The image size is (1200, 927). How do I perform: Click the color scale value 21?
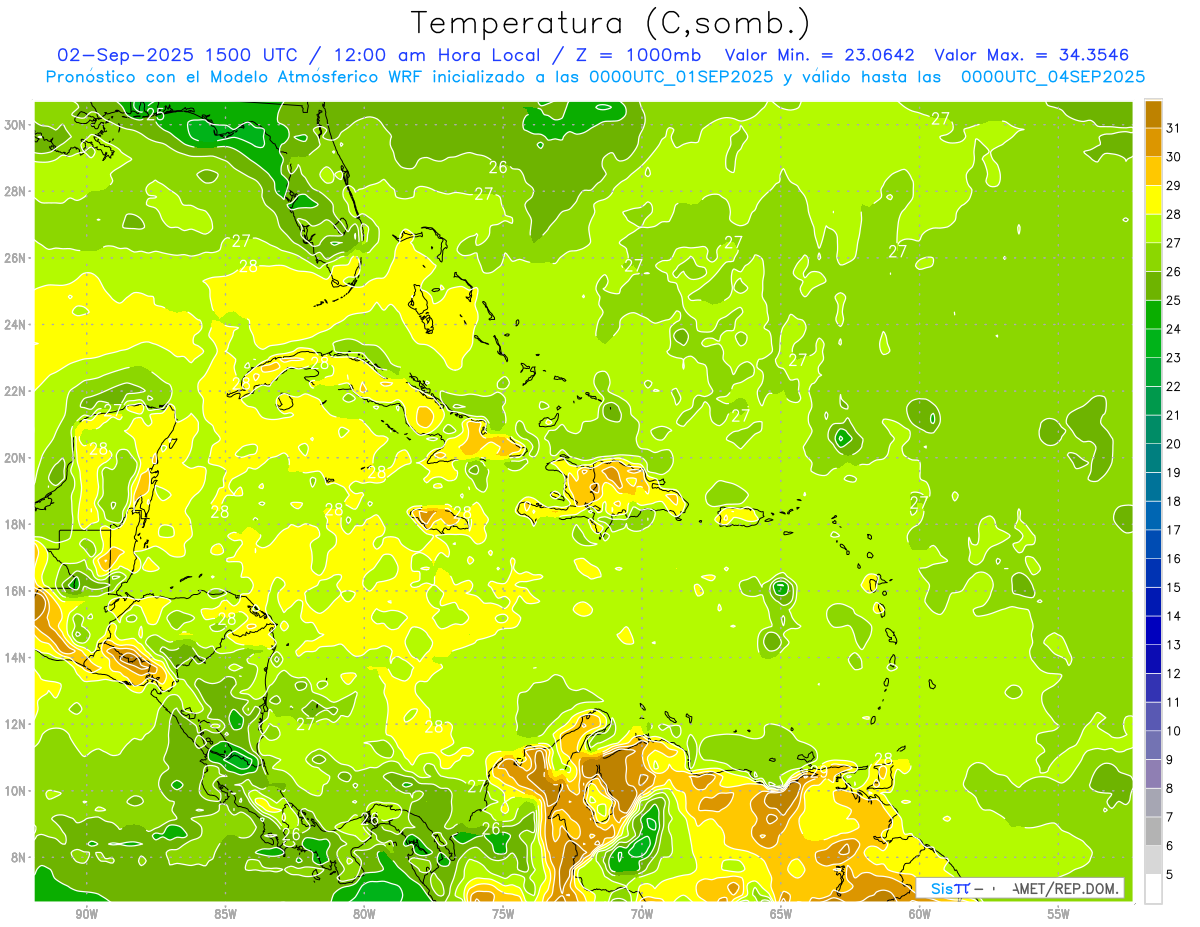click(x=1174, y=415)
